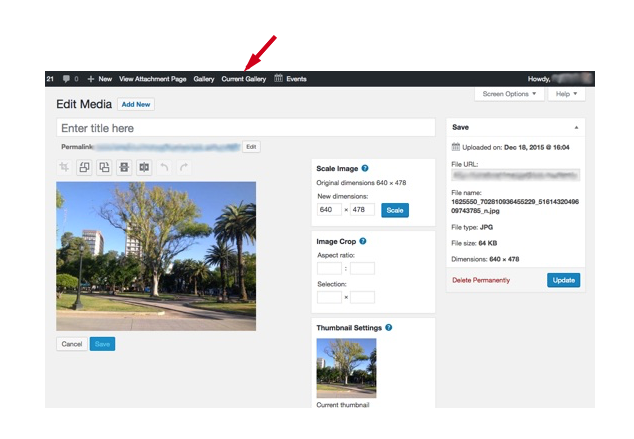Open Gallery admin bar item
This screenshot has width=634, height=439.
tap(204, 79)
